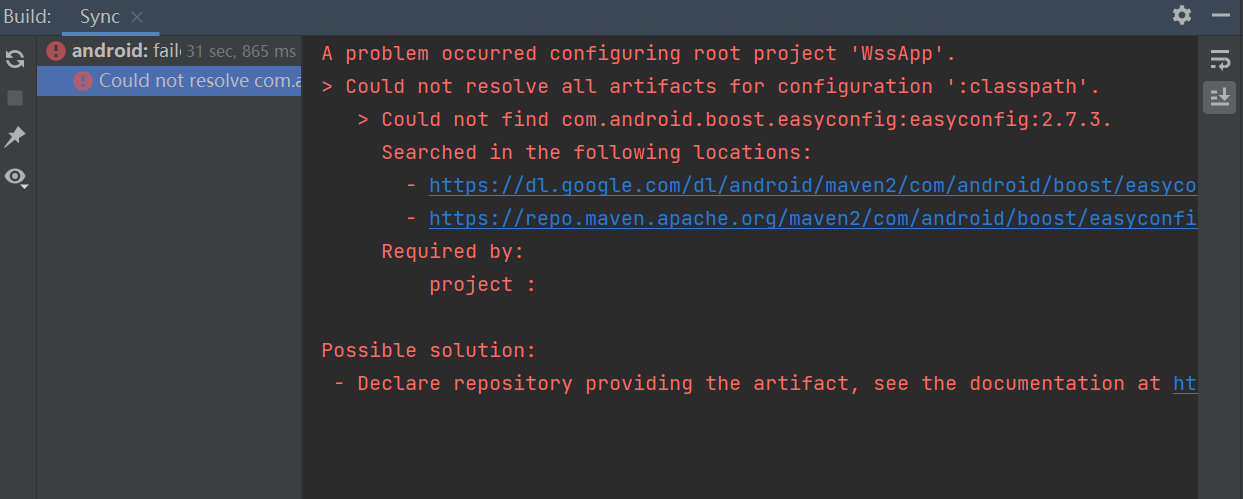Open the repo.maven.apache.org link
The height and width of the screenshot is (499, 1243).
[813, 219]
